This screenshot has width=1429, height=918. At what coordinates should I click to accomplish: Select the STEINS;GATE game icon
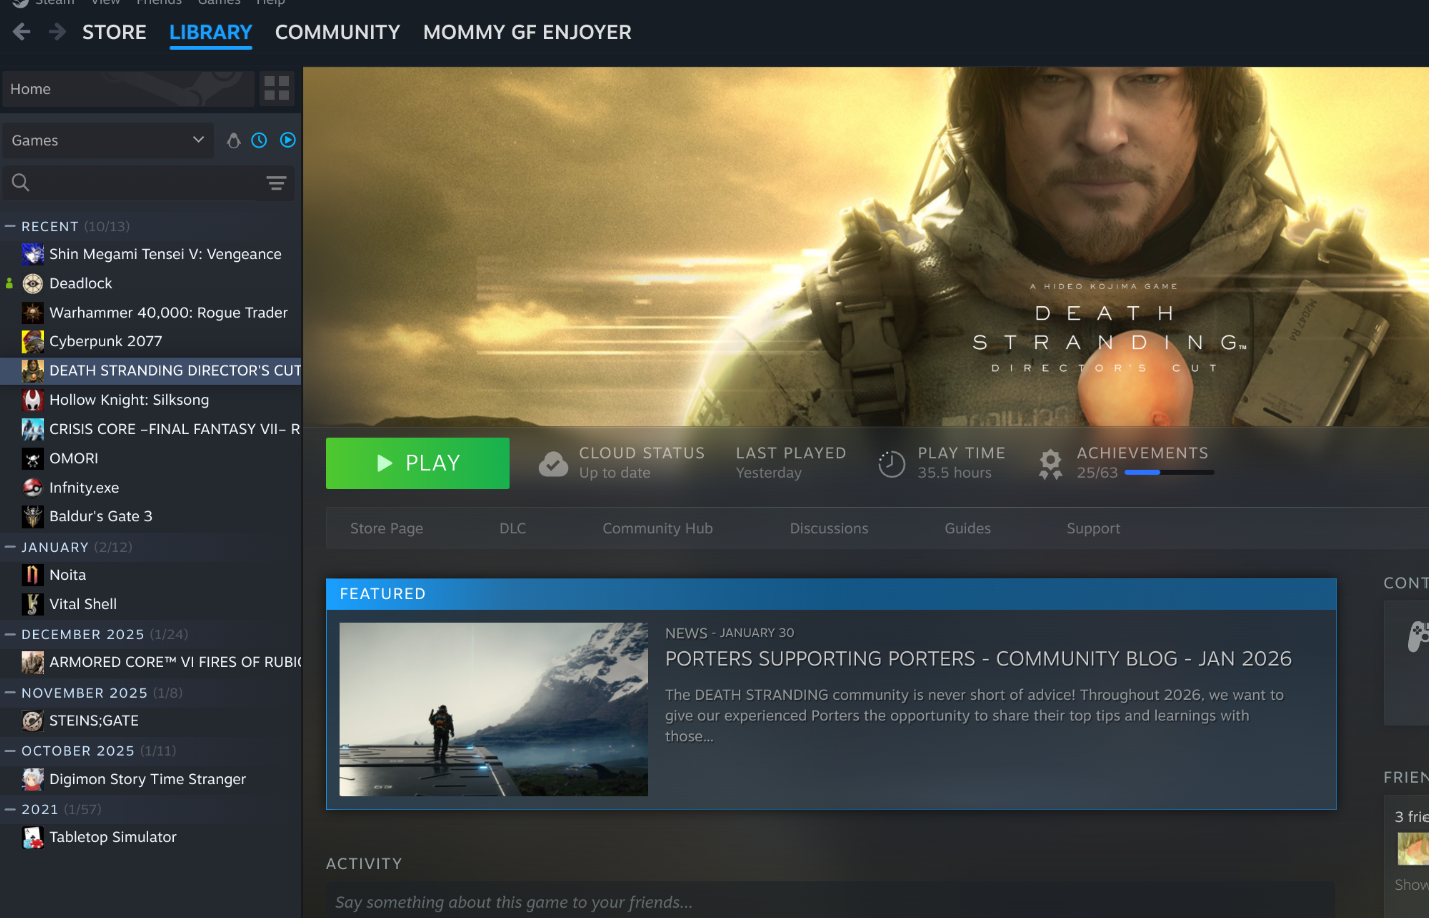coord(33,720)
